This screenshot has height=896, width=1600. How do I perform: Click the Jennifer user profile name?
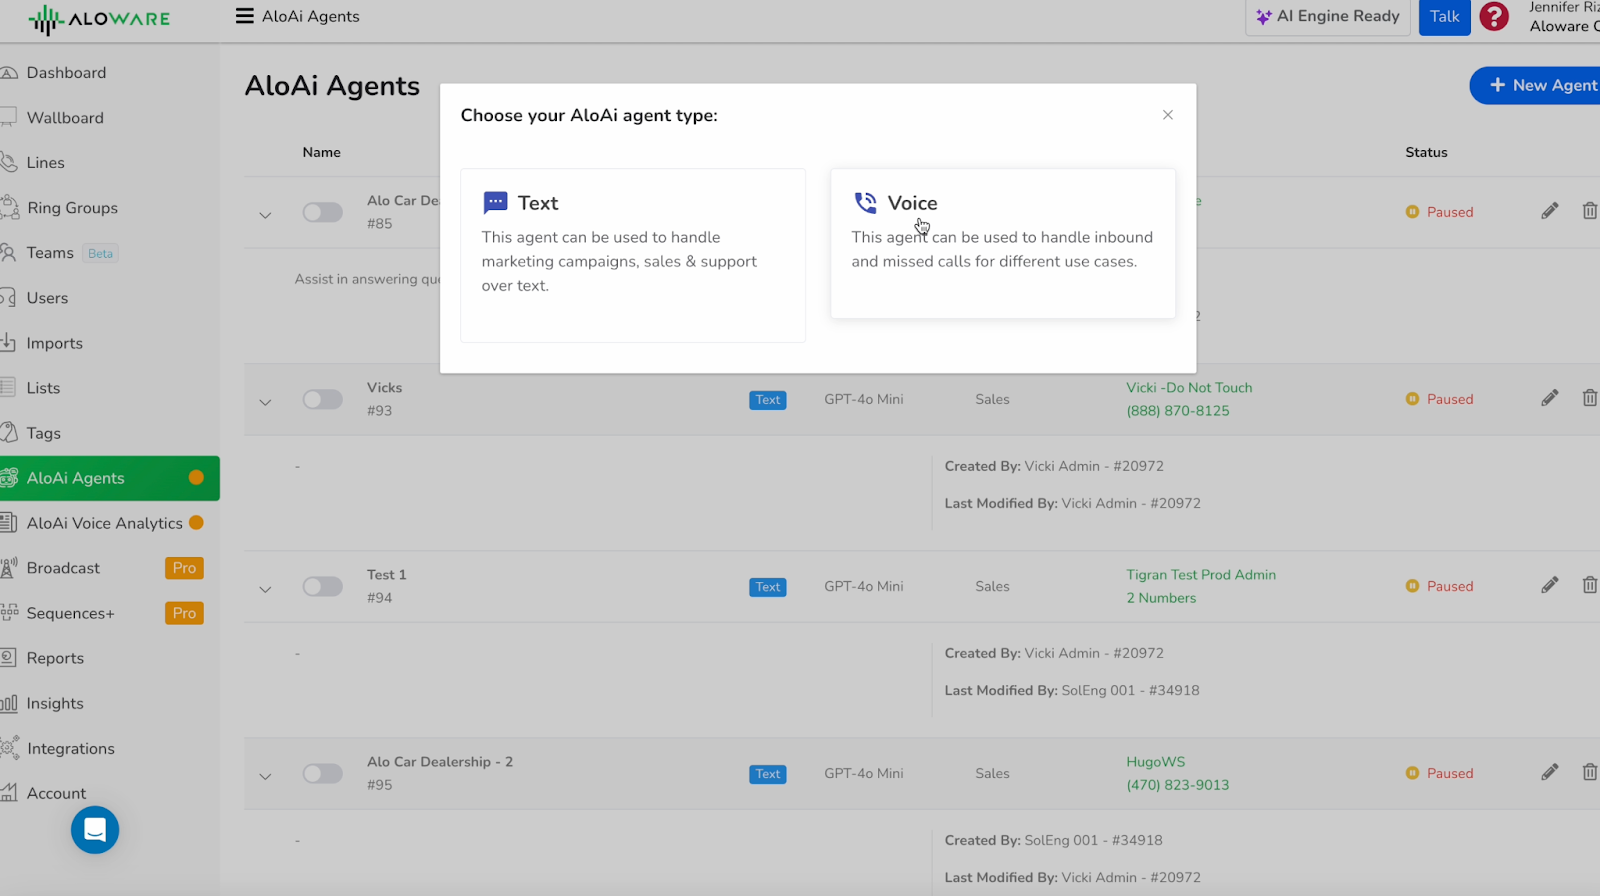(x=1564, y=8)
